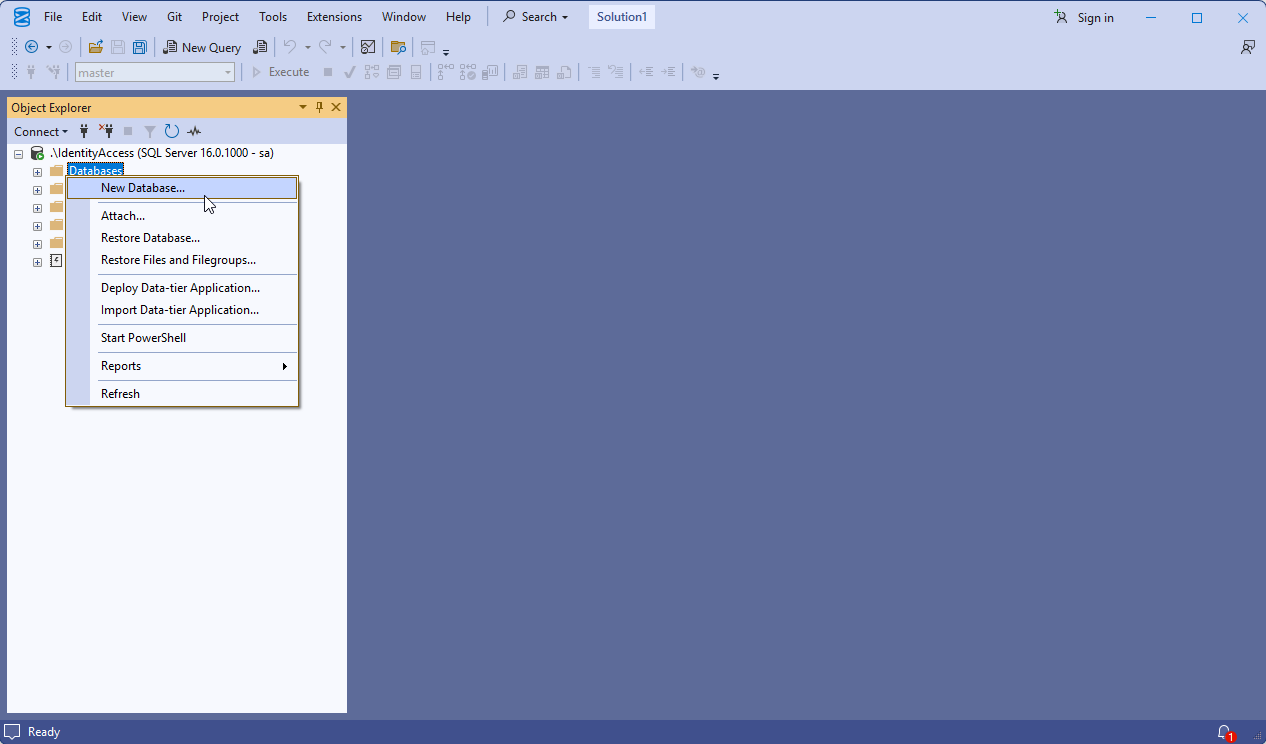Click the Undo arrow icon
The height and width of the screenshot is (744, 1266).
pyautogui.click(x=289, y=47)
